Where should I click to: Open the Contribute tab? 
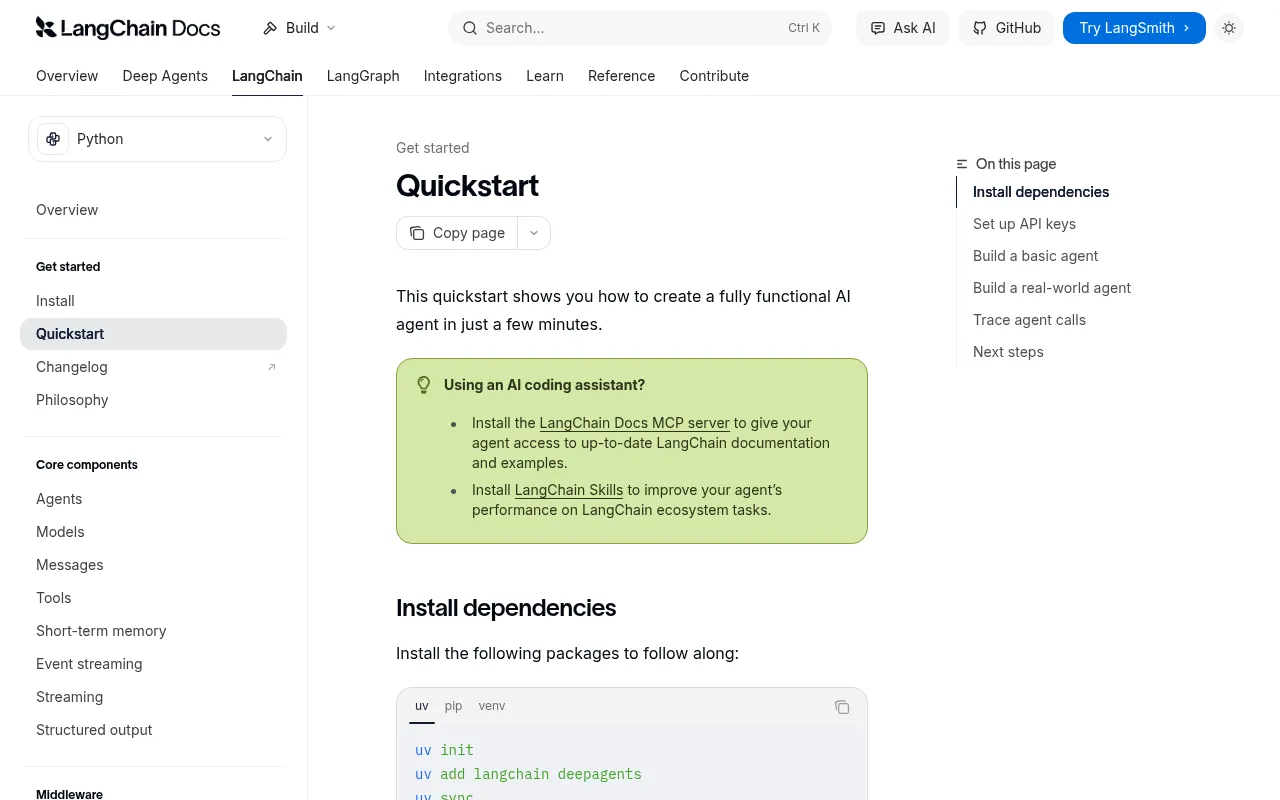[714, 76]
